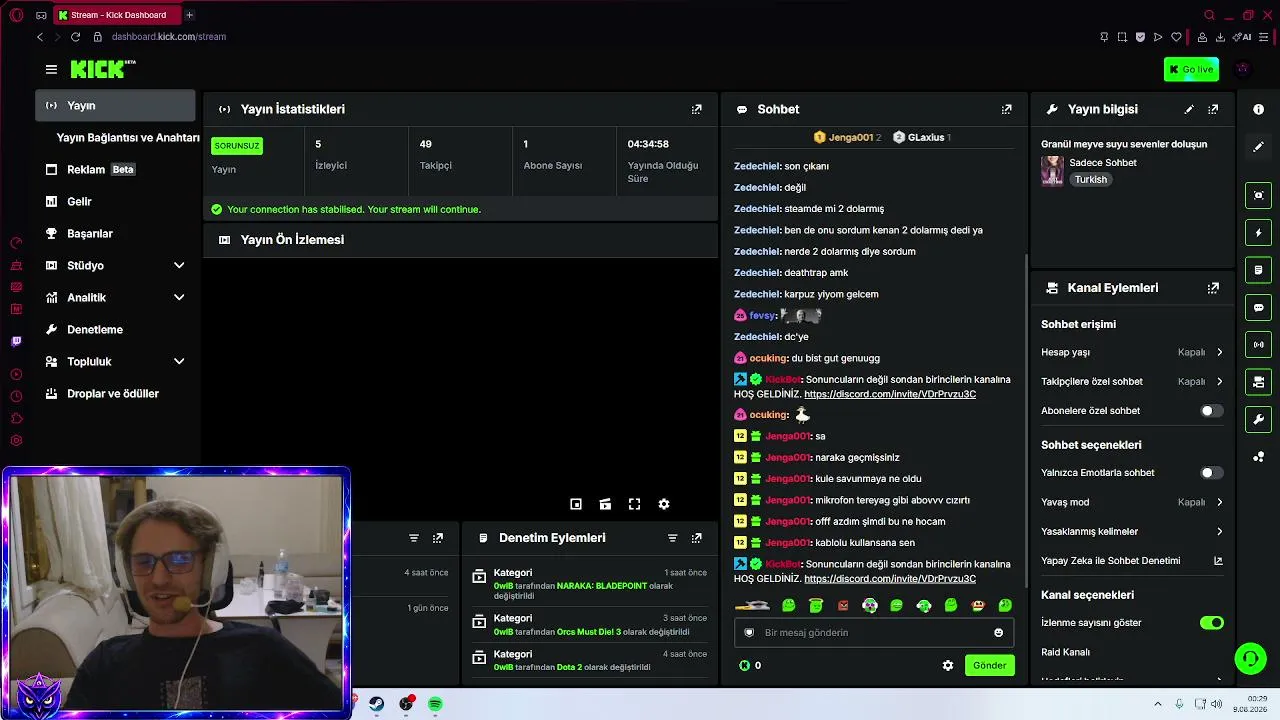Viewport: 1280px width, 720px height.
Task: Open Yavaş mod options
Action: point(1132,502)
